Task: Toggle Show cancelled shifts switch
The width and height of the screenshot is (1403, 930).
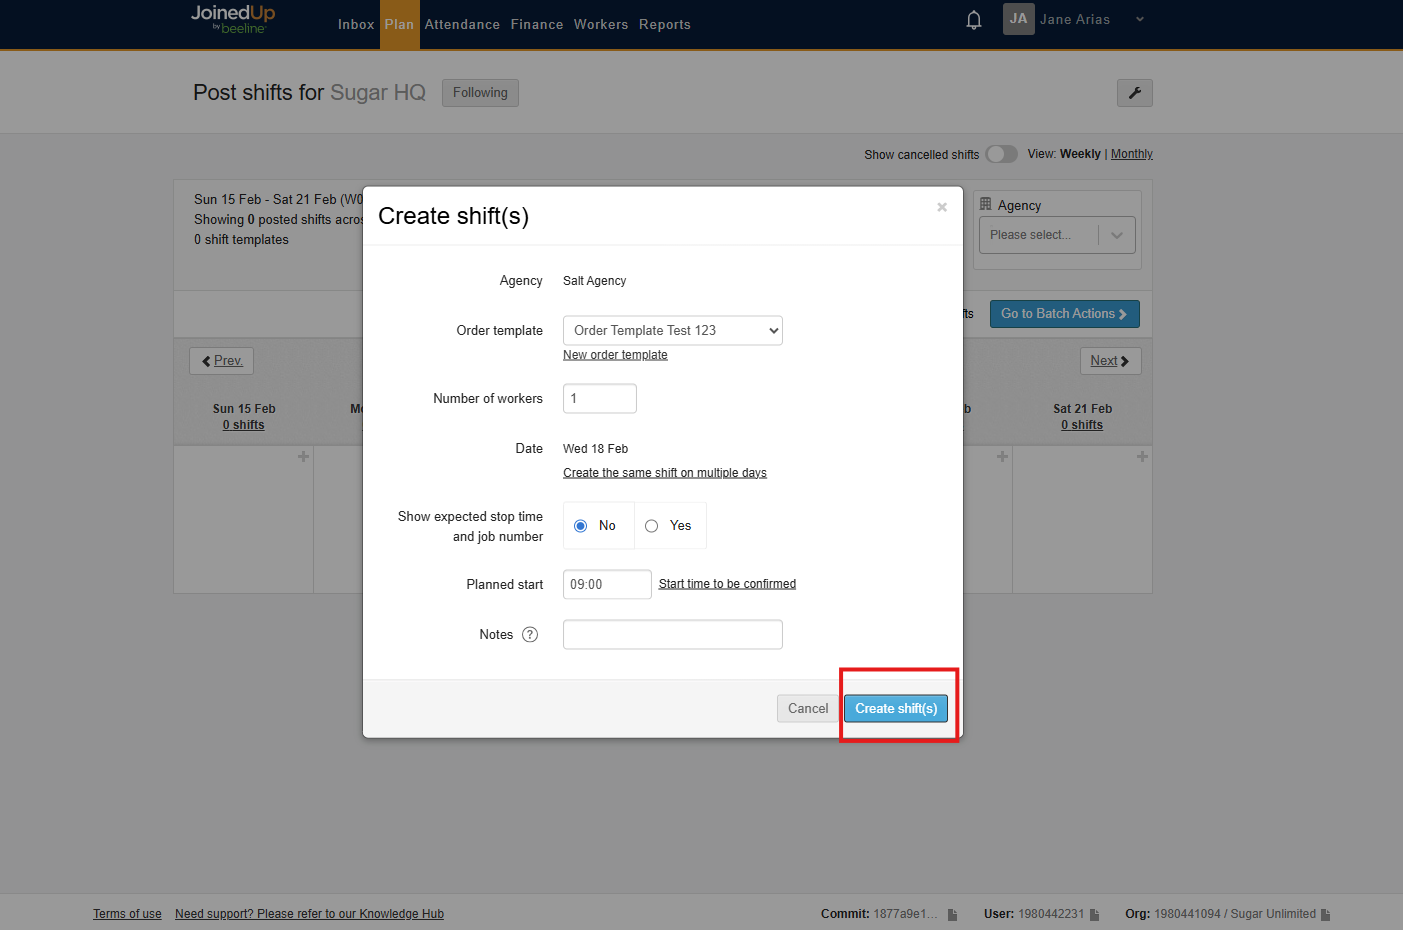Action: tap(1001, 154)
